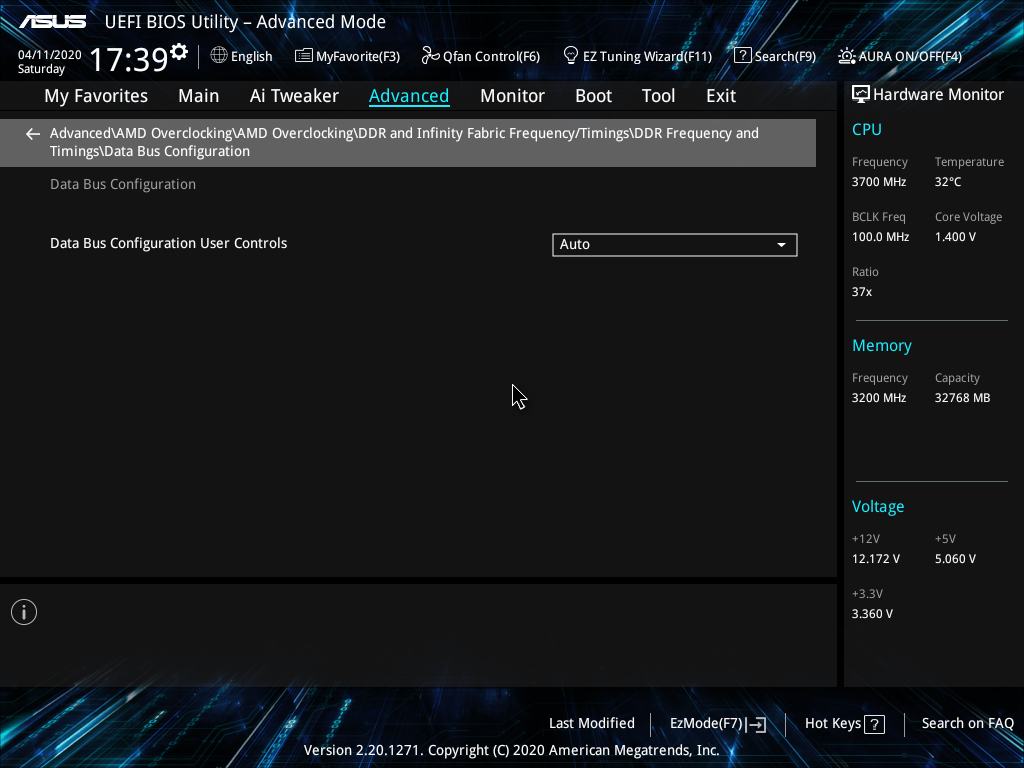1024x768 pixels.
Task: Click the Ratio value 37x
Action: [x=861, y=292]
